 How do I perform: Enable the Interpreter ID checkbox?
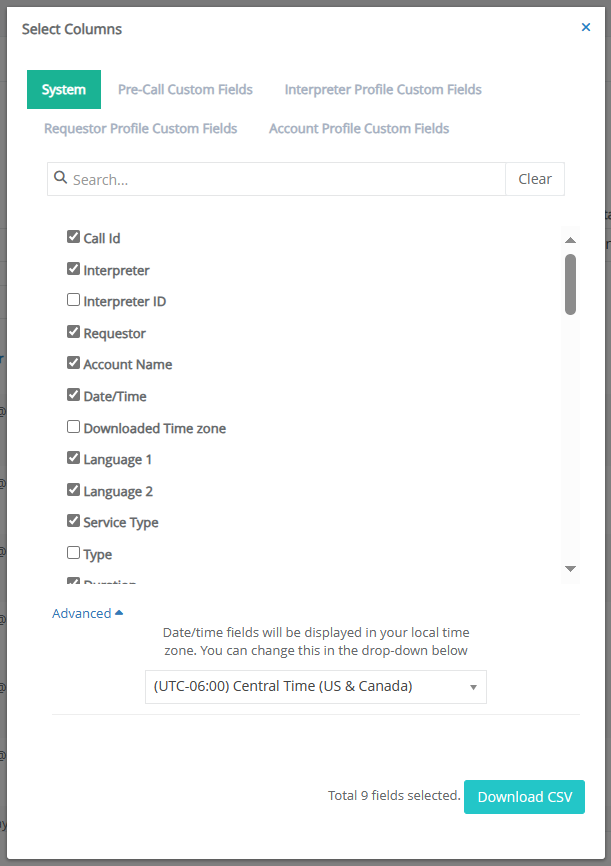tap(73, 300)
